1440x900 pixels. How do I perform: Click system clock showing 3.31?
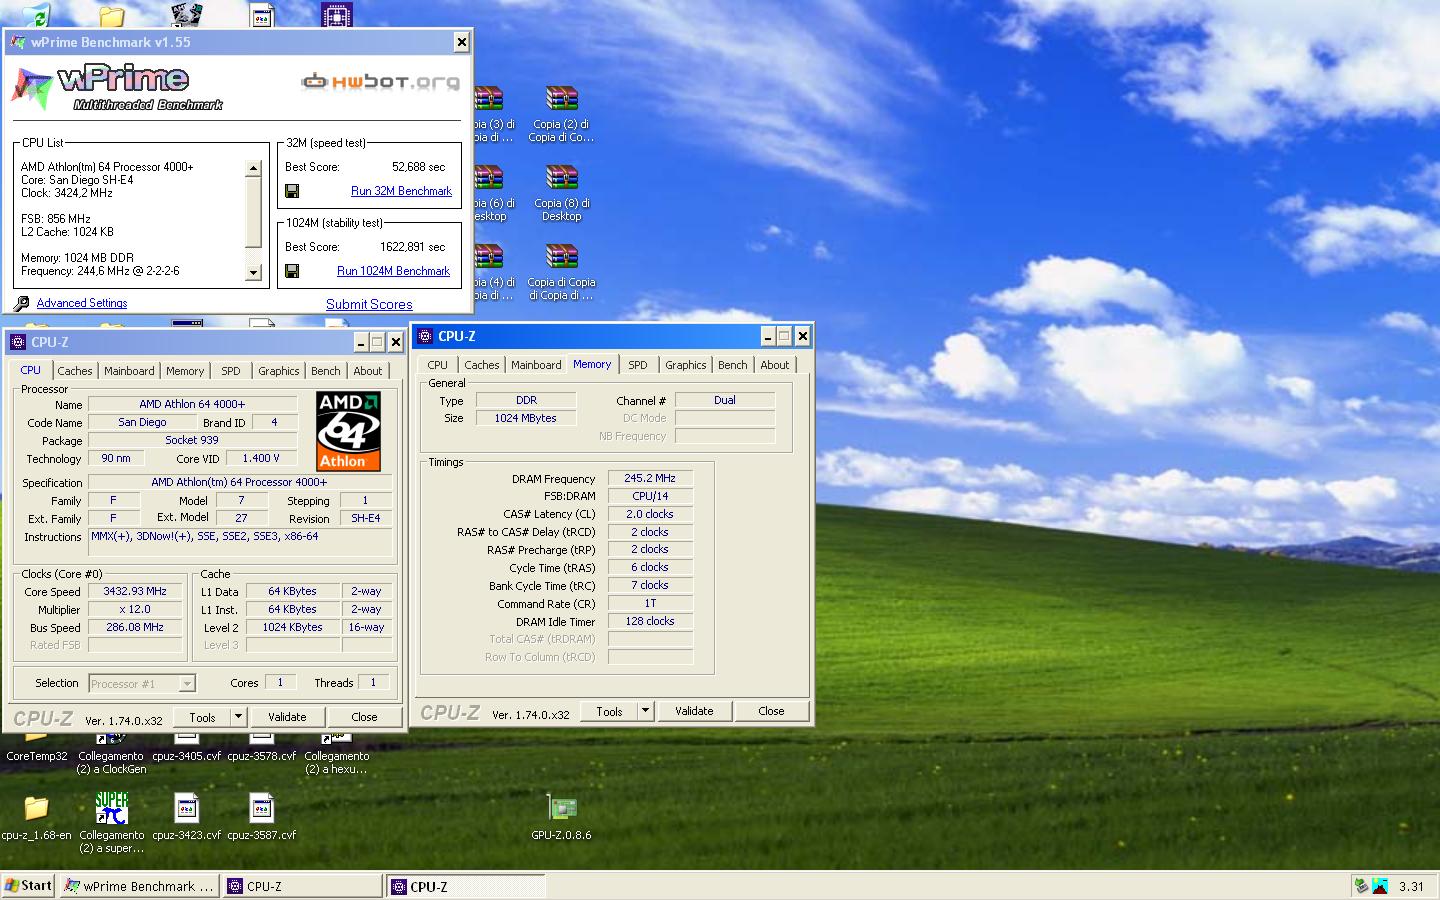(1411, 886)
